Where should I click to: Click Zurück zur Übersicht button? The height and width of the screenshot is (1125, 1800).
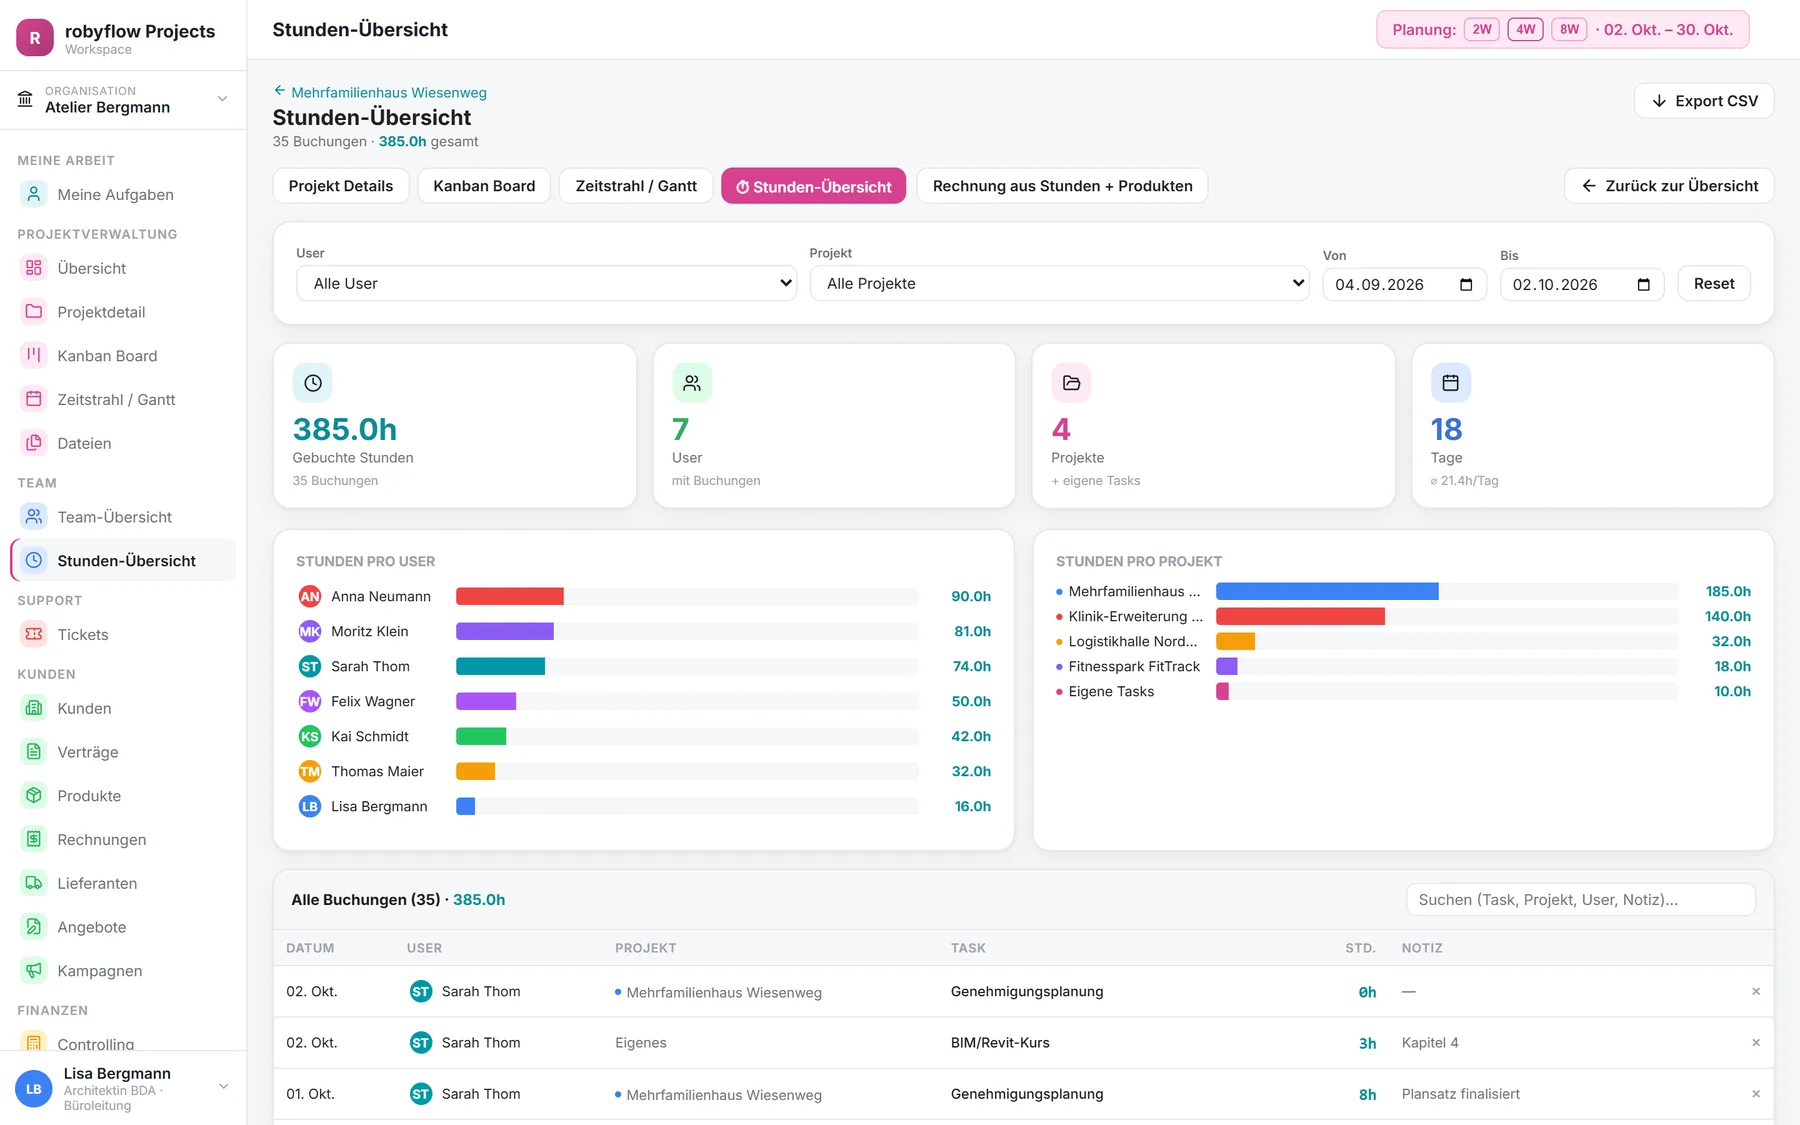(1669, 186)
